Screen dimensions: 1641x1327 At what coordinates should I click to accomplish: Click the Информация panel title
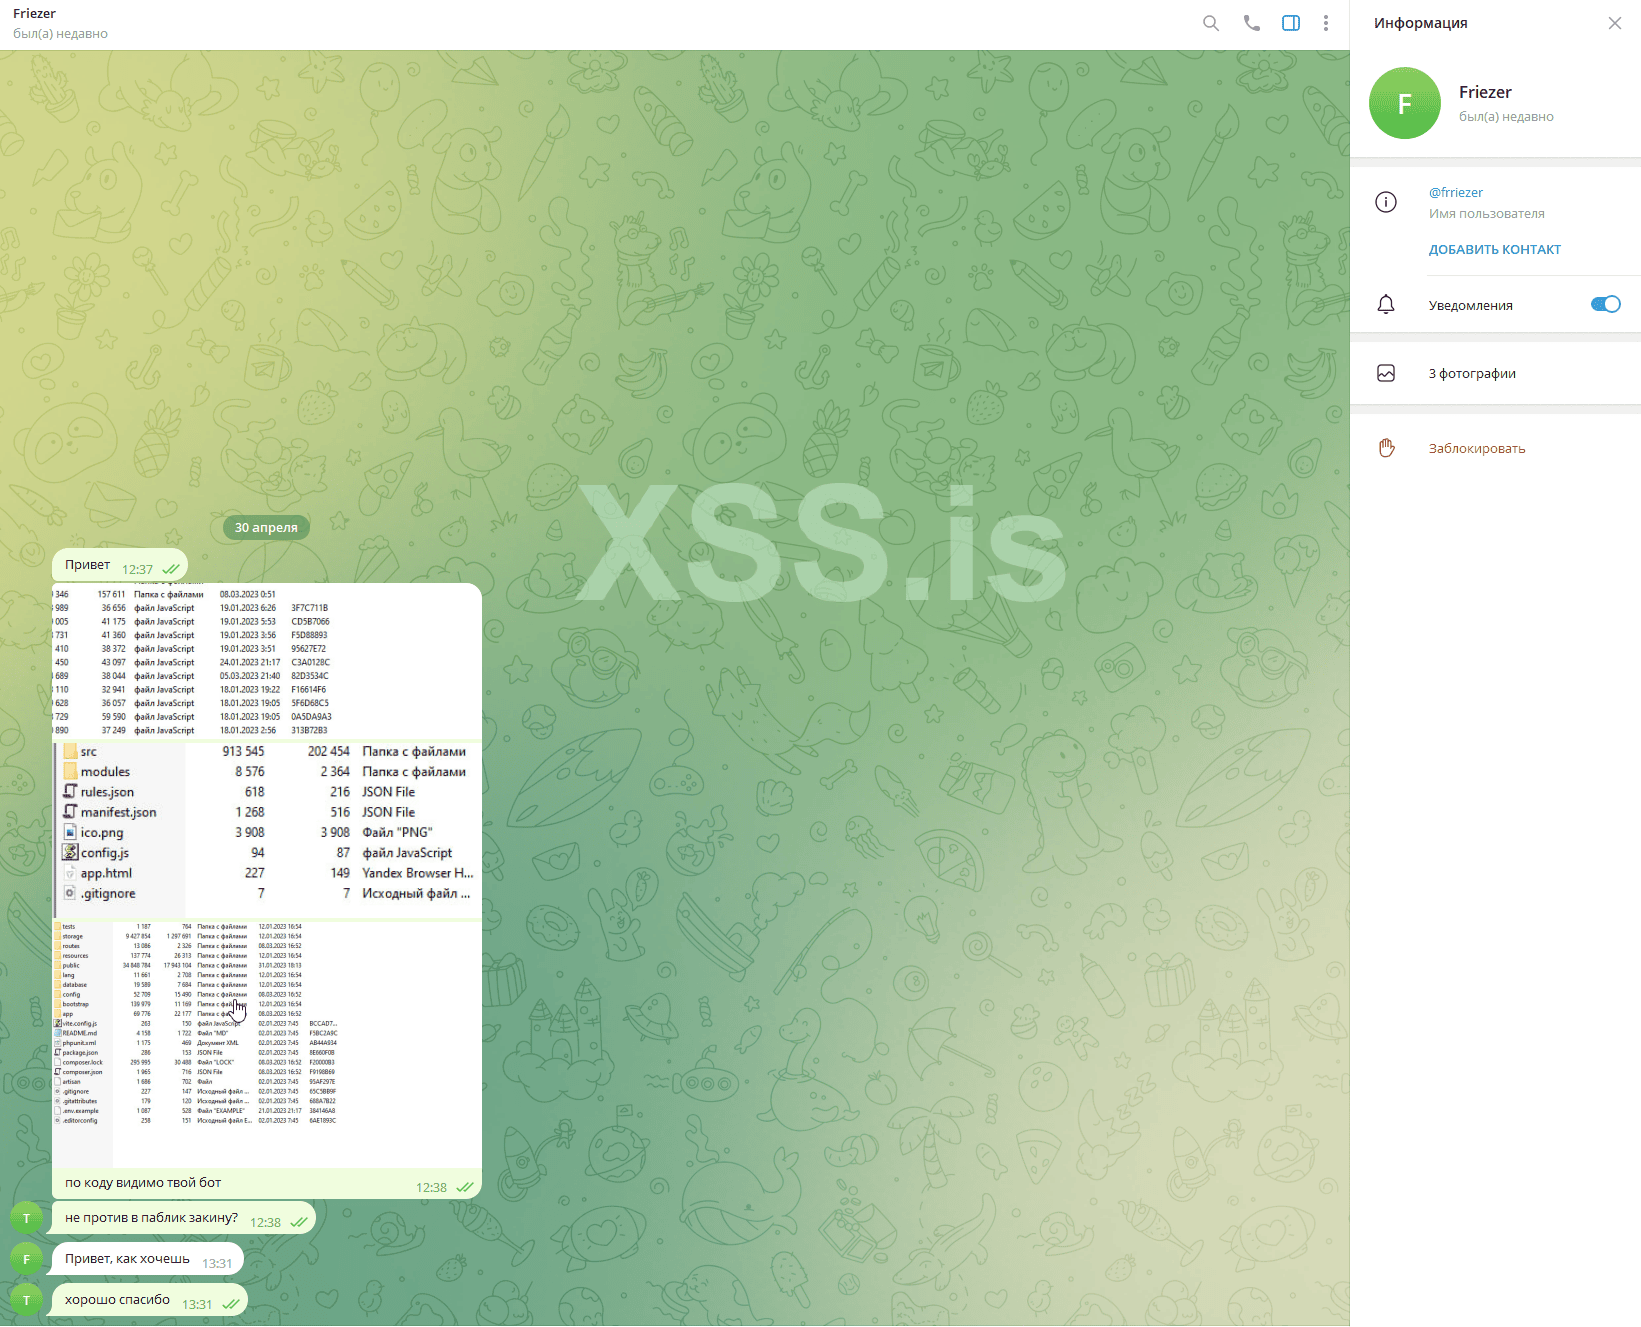[x=1420, y=23]
